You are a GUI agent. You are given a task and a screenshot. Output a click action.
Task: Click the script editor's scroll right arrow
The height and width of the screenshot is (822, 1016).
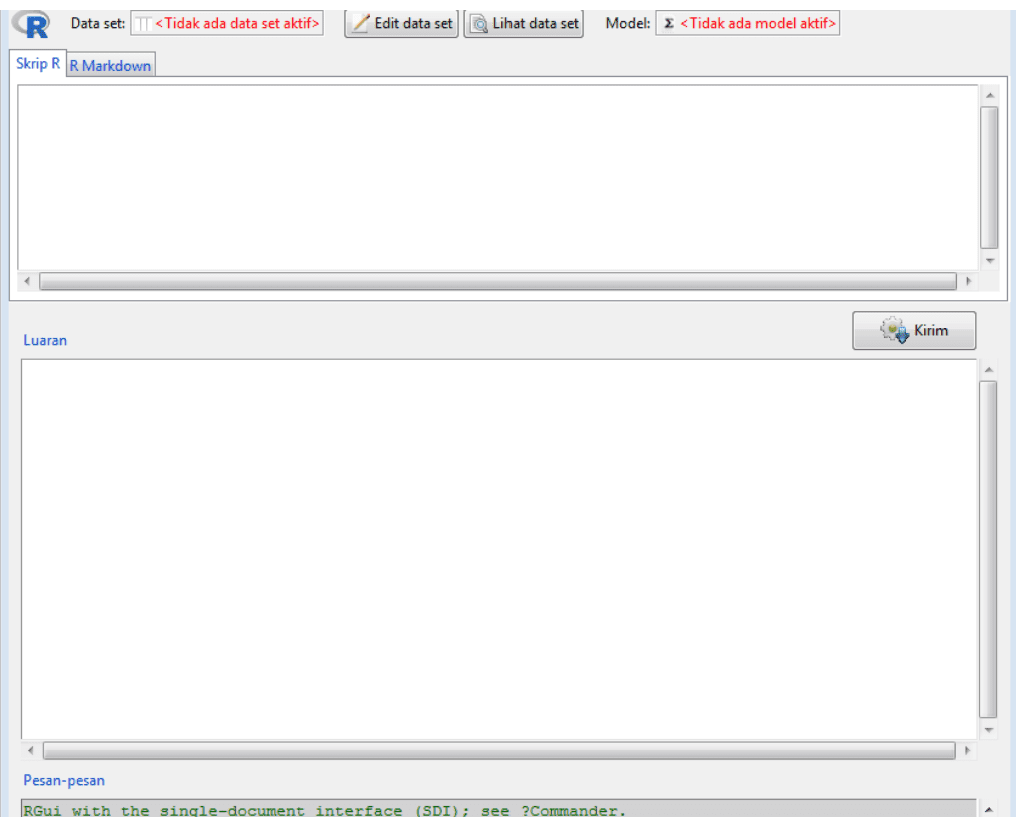point(967,282)
